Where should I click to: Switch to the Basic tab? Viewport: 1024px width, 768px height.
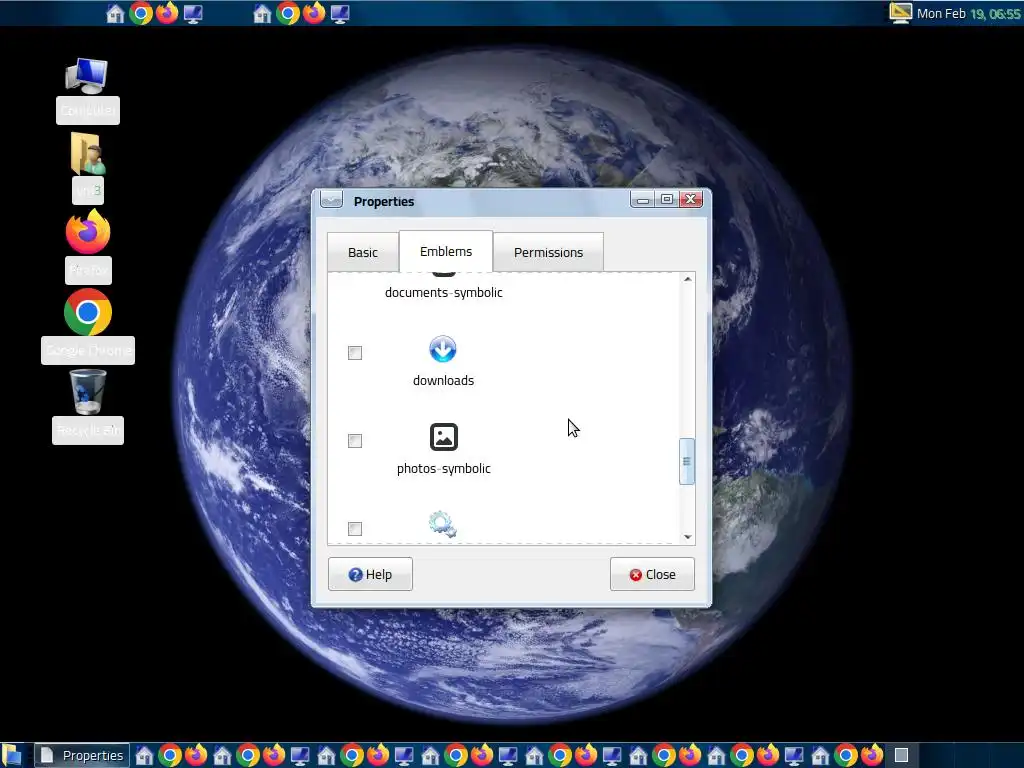[362, 252]
